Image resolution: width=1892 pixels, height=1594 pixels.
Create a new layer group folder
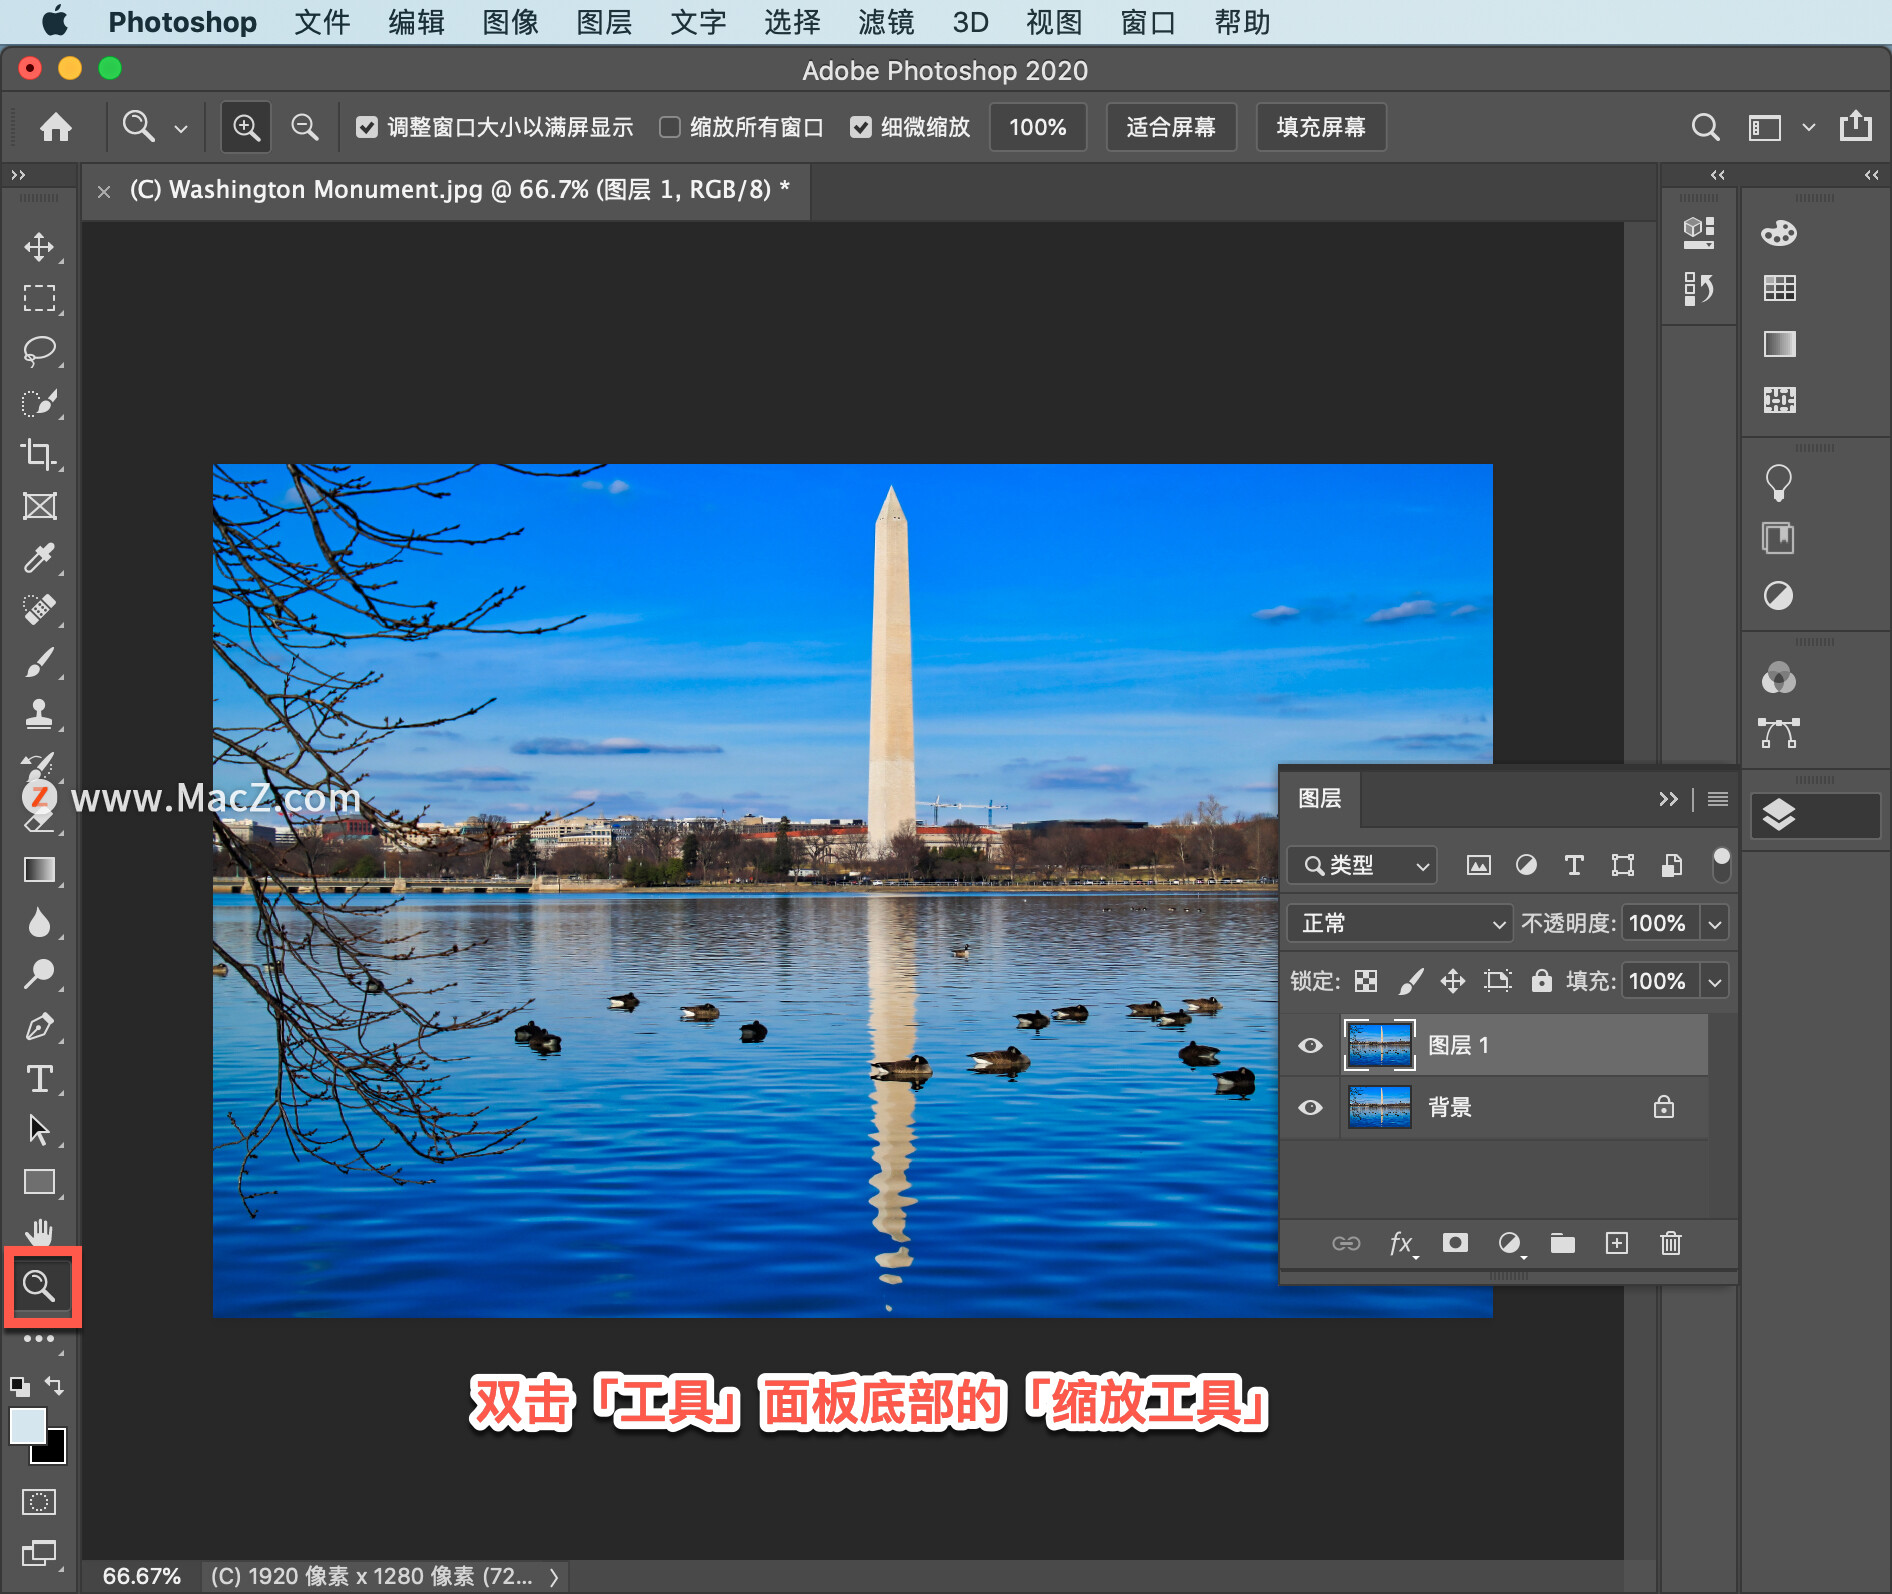coord(1563,1243)
